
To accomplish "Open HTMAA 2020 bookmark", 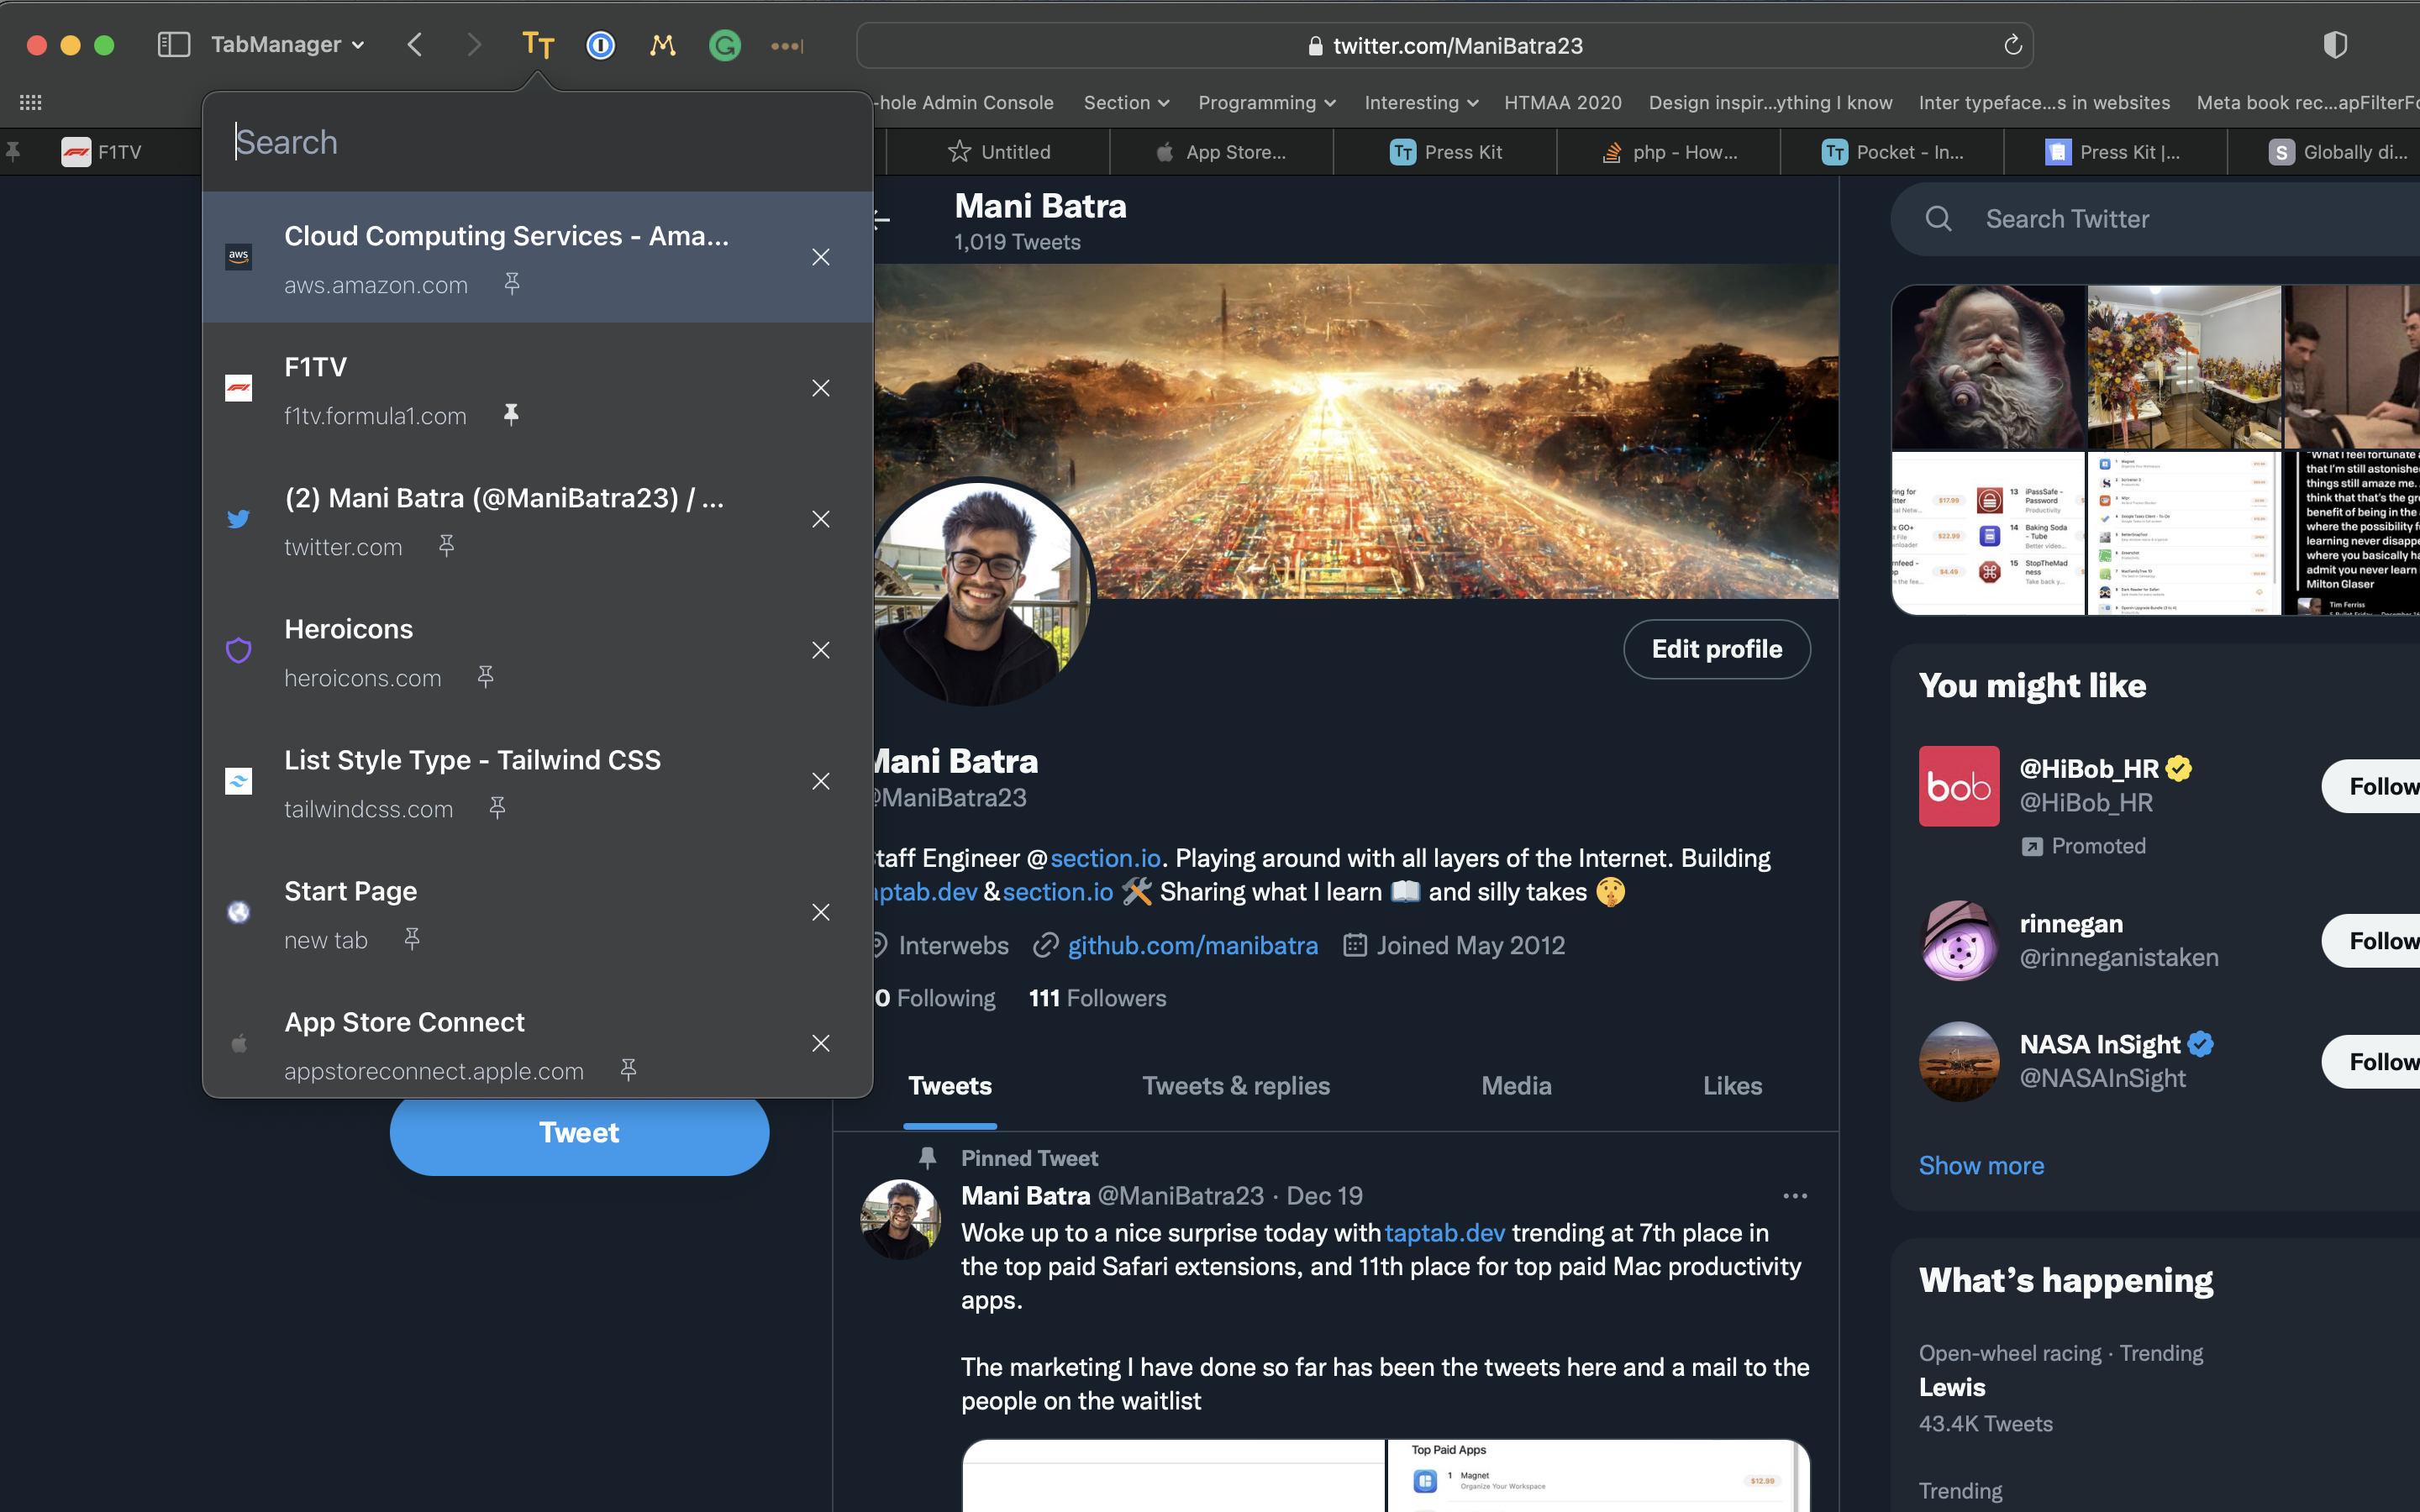I will pyautogui.click(x=1562, y=102).
